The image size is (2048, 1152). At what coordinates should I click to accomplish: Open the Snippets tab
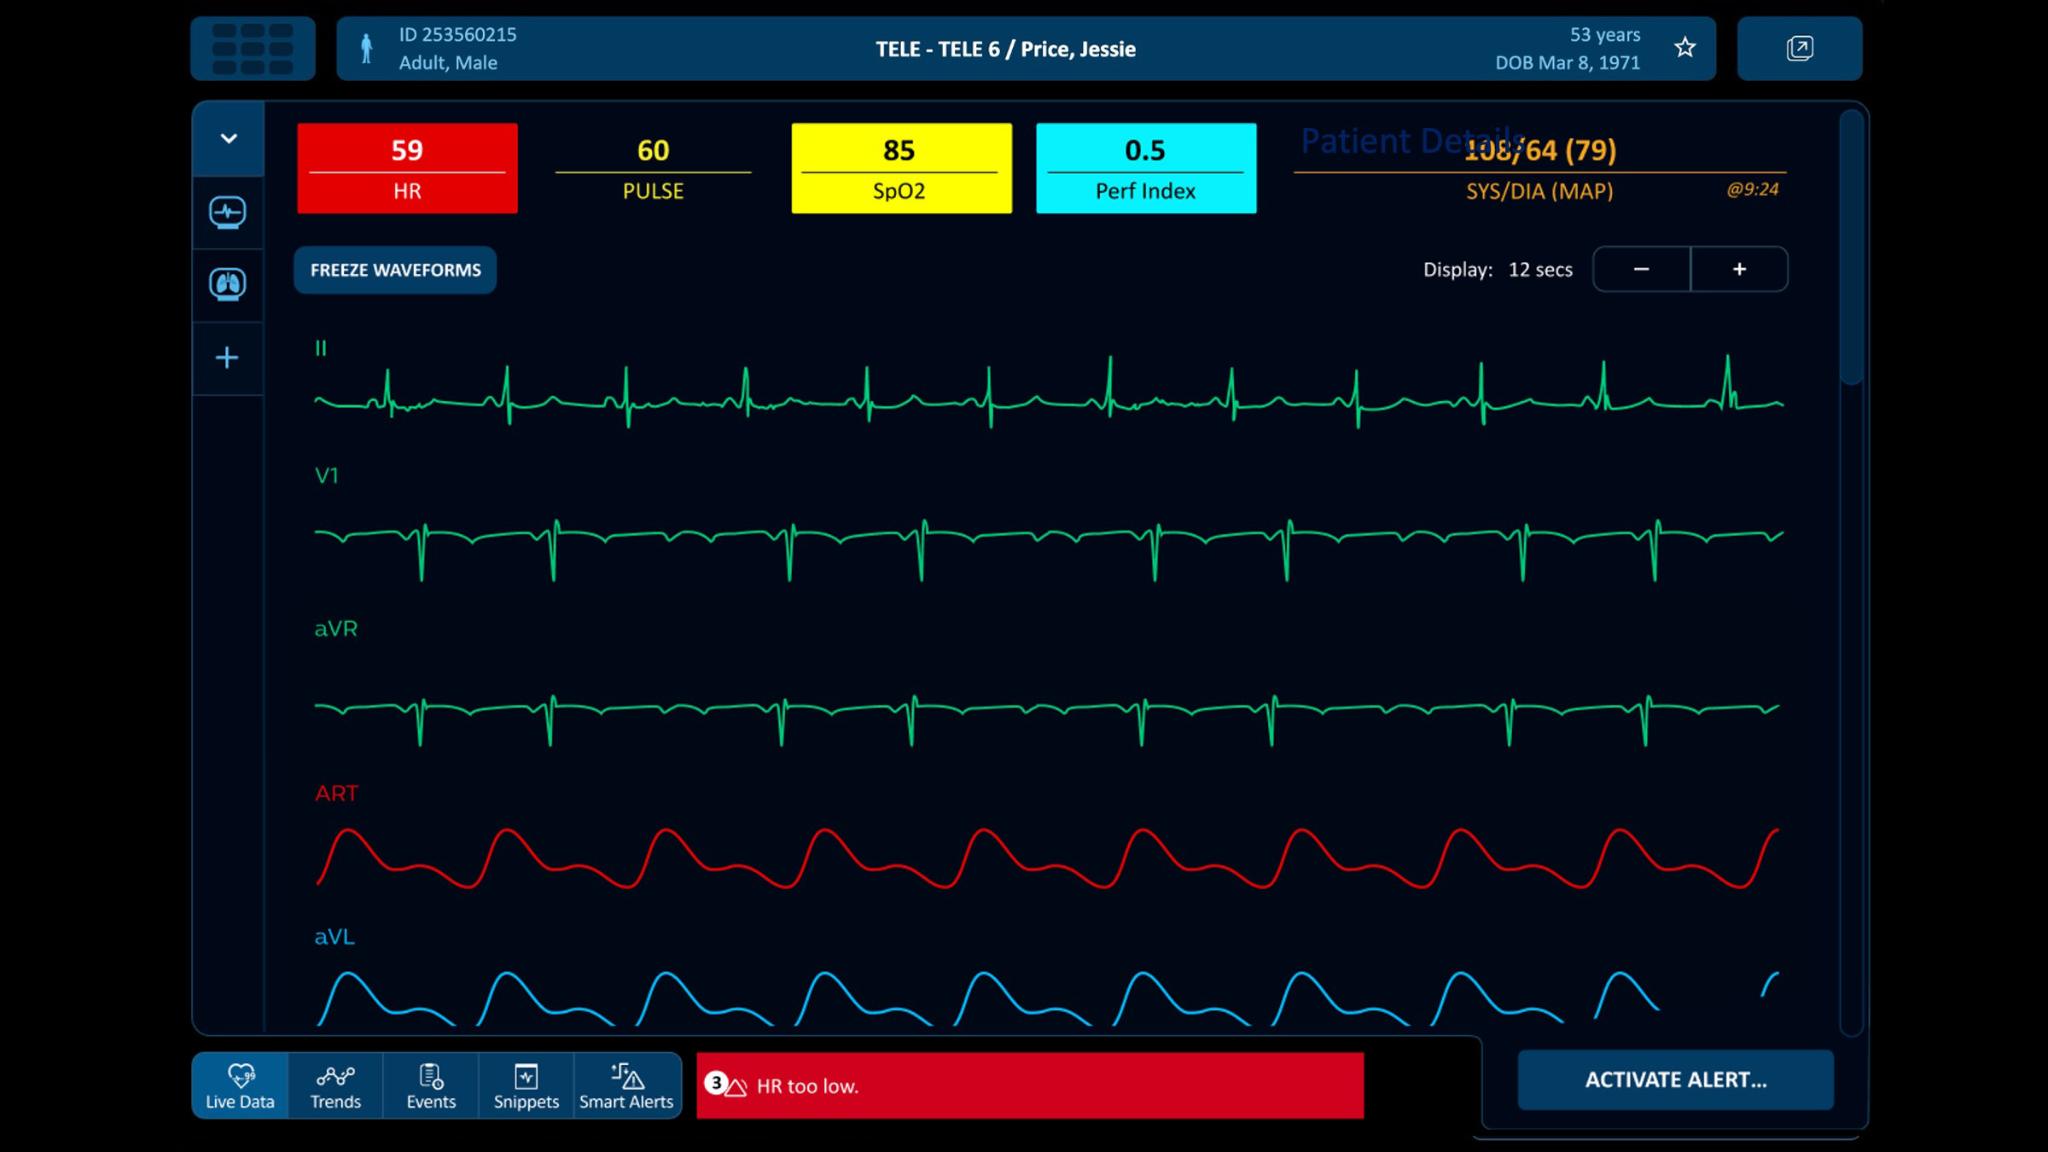tap(526, 1085)
